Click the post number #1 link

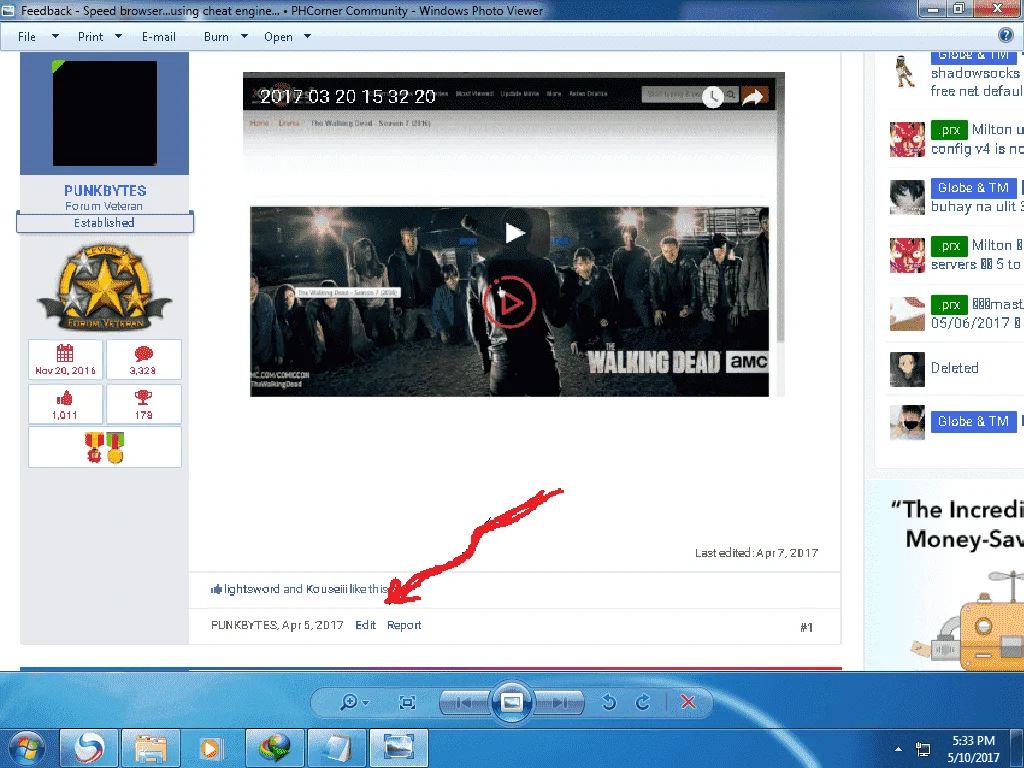point(807,627)
